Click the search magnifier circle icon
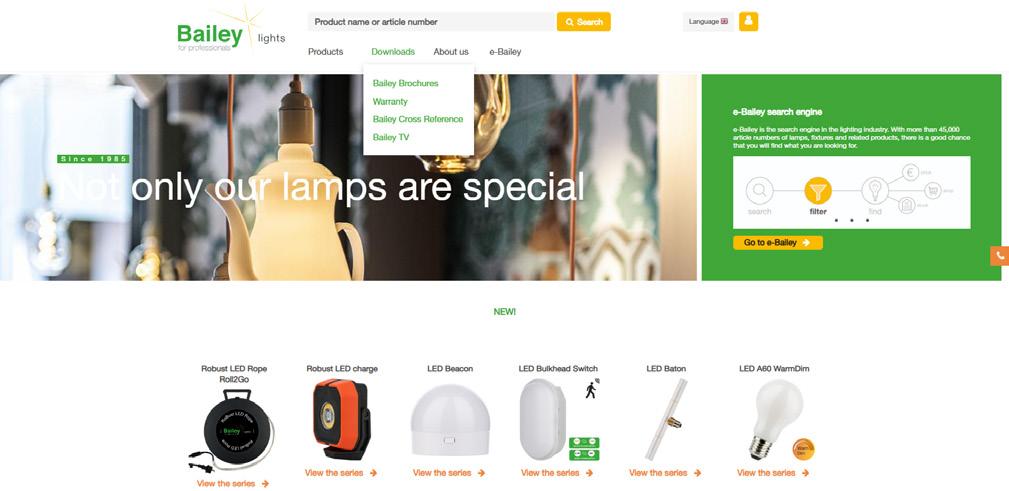The width and height of the screenshot is (1009, 491). click(x=759, y=190)
